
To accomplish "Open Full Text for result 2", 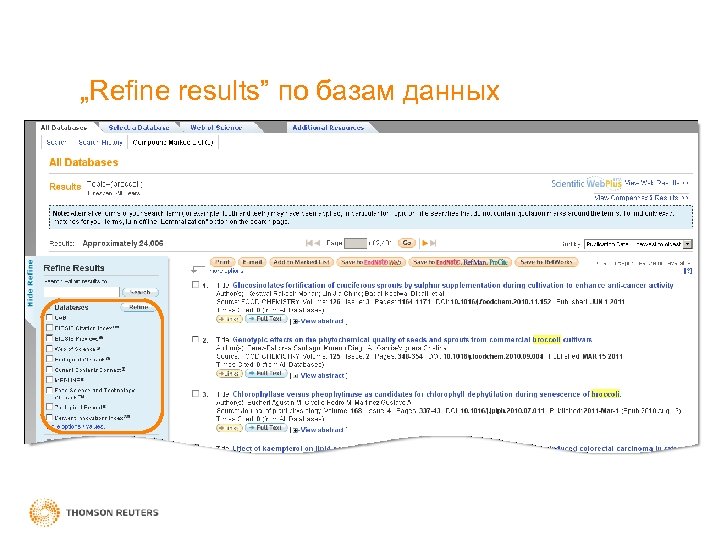I will click(266, 373).
